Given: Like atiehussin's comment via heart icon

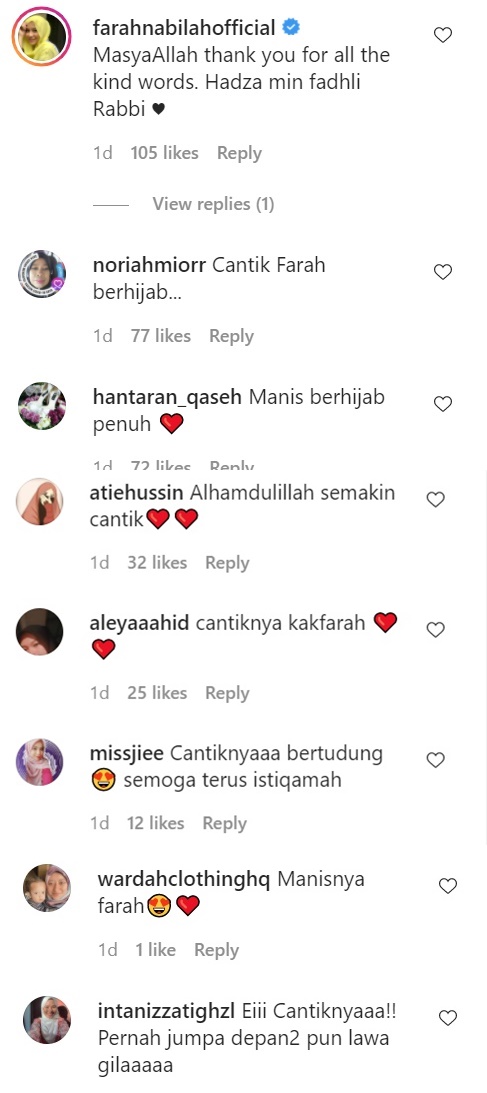Looking at the screenshot, I should click(x=435, y=499).
